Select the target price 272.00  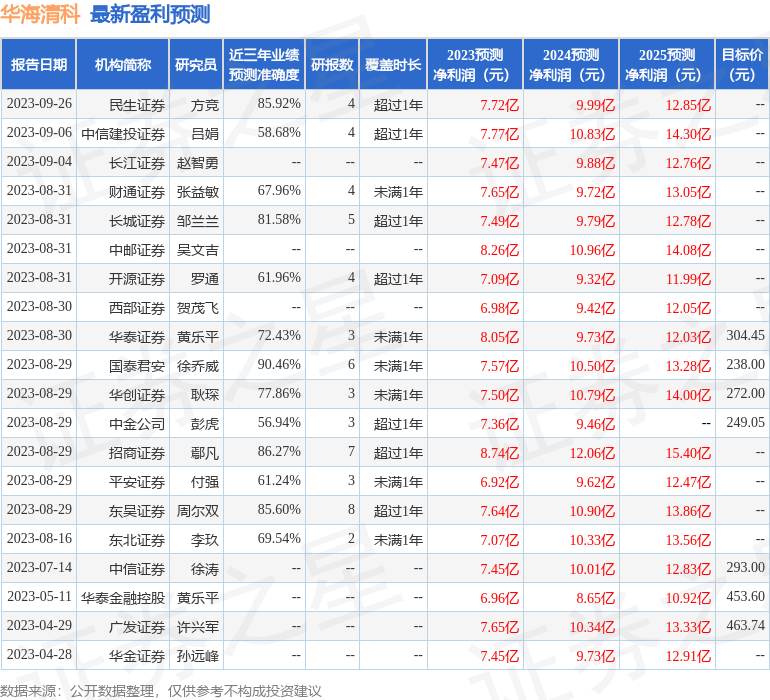pos(745,393)
